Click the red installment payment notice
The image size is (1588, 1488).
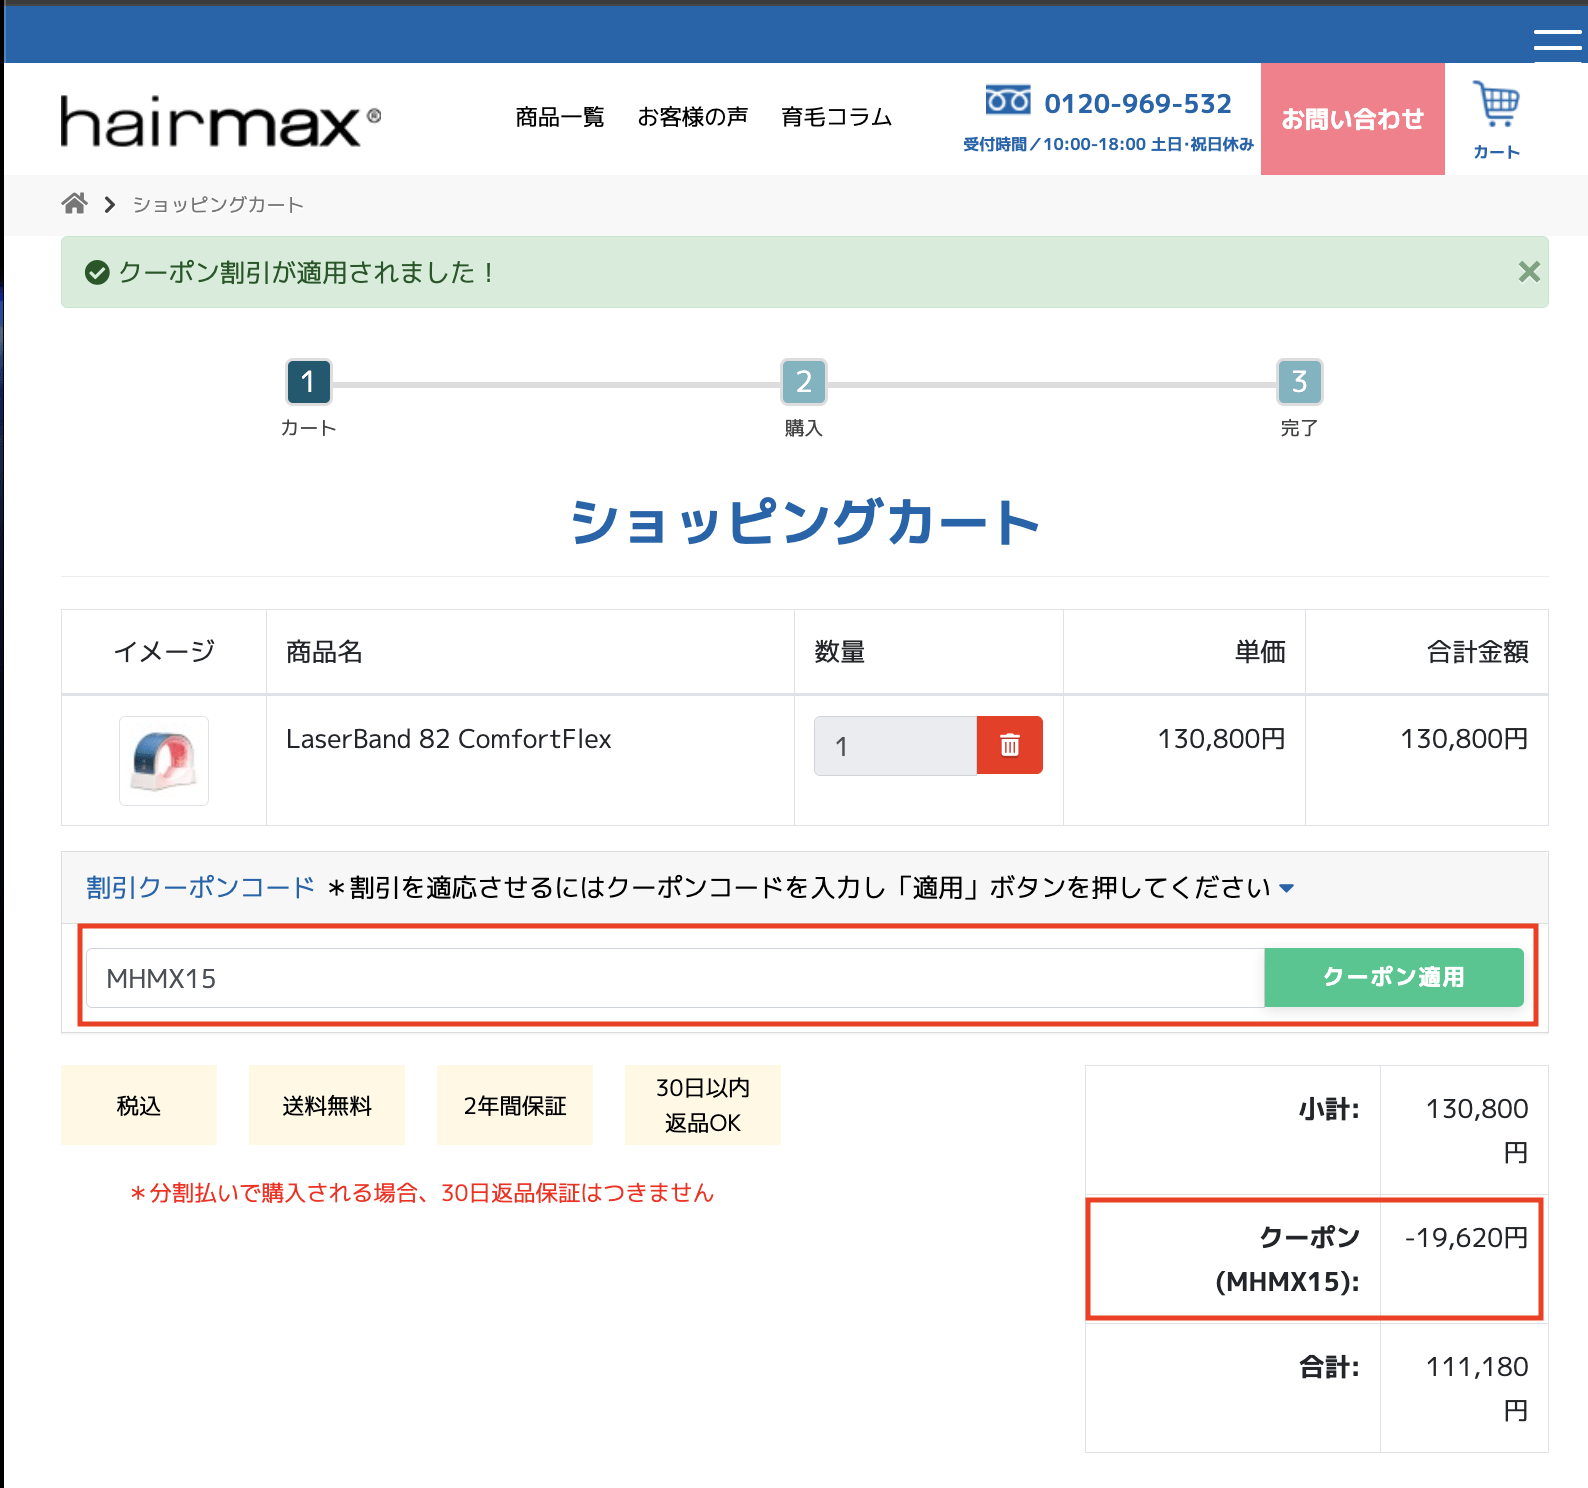[x=422, y=1193]
